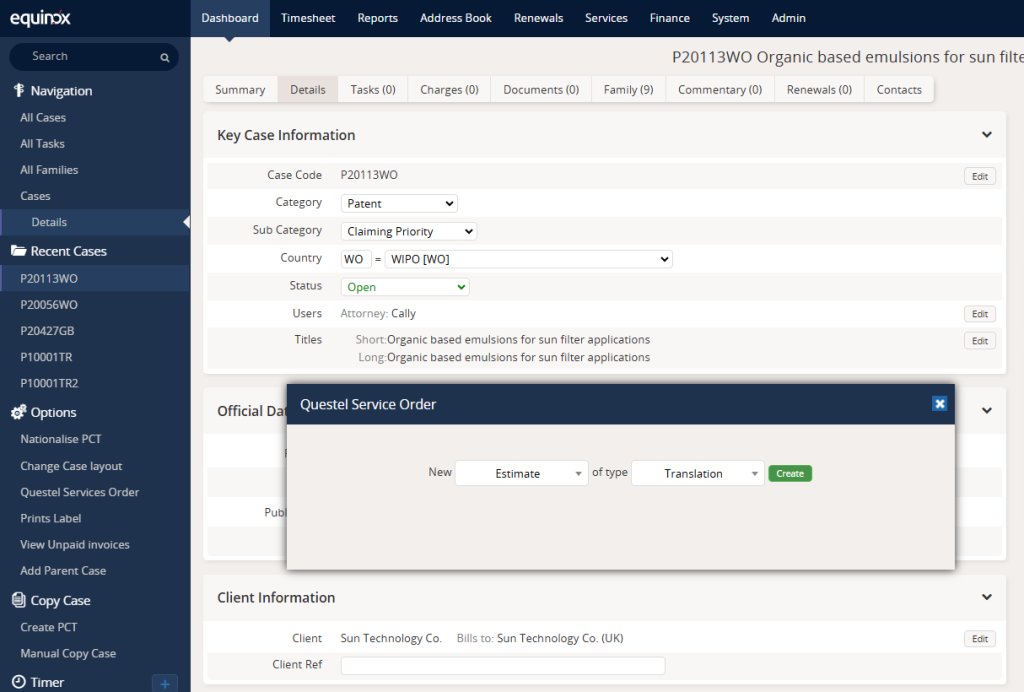
Task: Collapse the sidebar using the arrow handle
Action: pyautogui.click(x=186, y=222)
